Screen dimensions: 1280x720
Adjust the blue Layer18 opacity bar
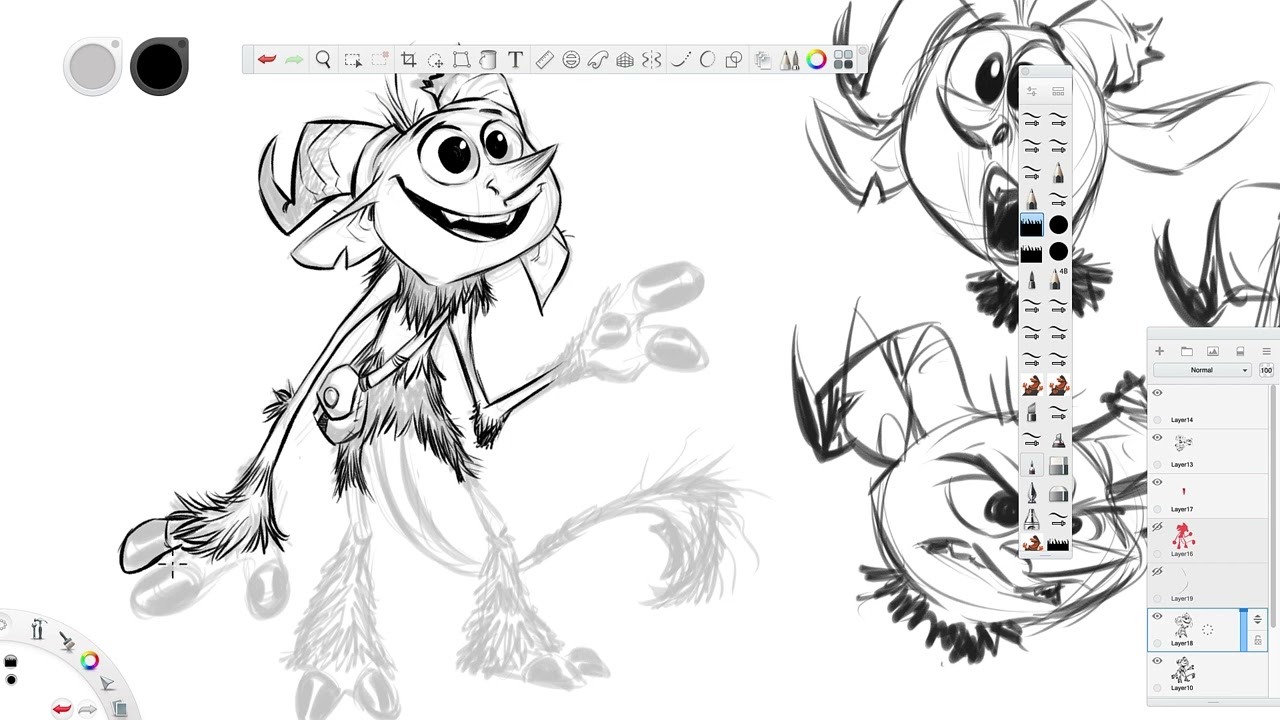(x=1244, y=630)
